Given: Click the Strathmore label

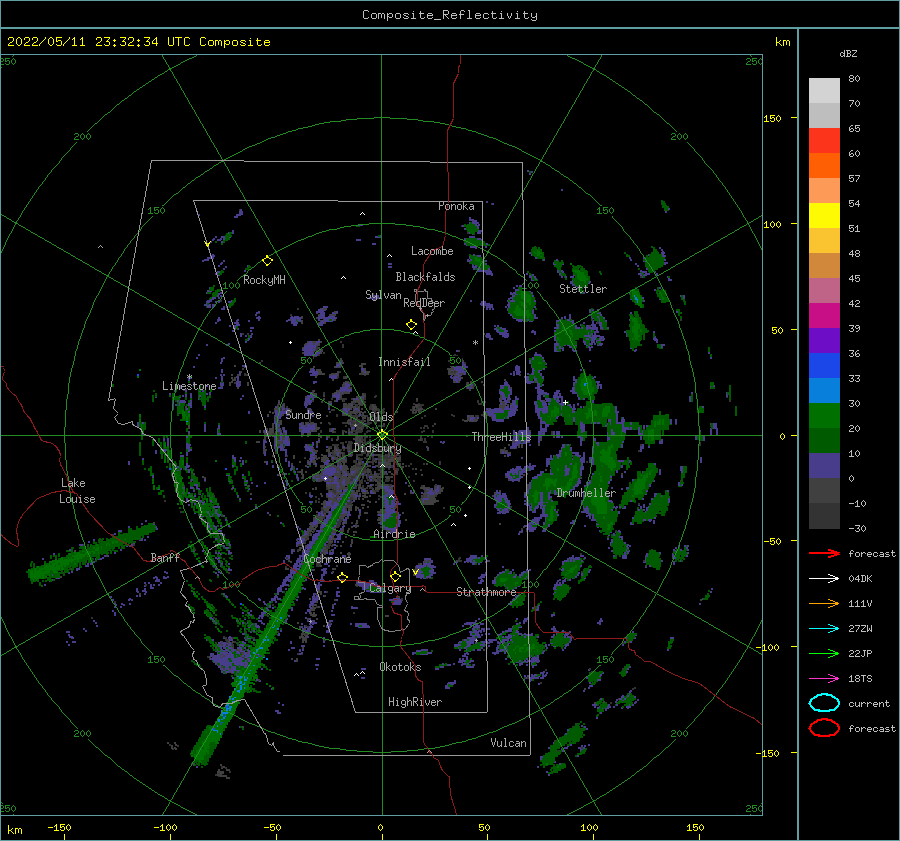Looking at the screenshot, I should coord(486,592).
